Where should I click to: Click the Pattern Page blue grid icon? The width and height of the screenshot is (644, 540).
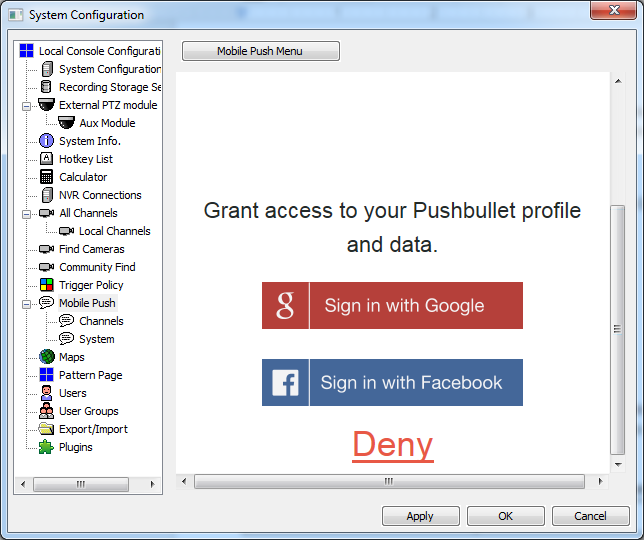[x=46, y=375]
